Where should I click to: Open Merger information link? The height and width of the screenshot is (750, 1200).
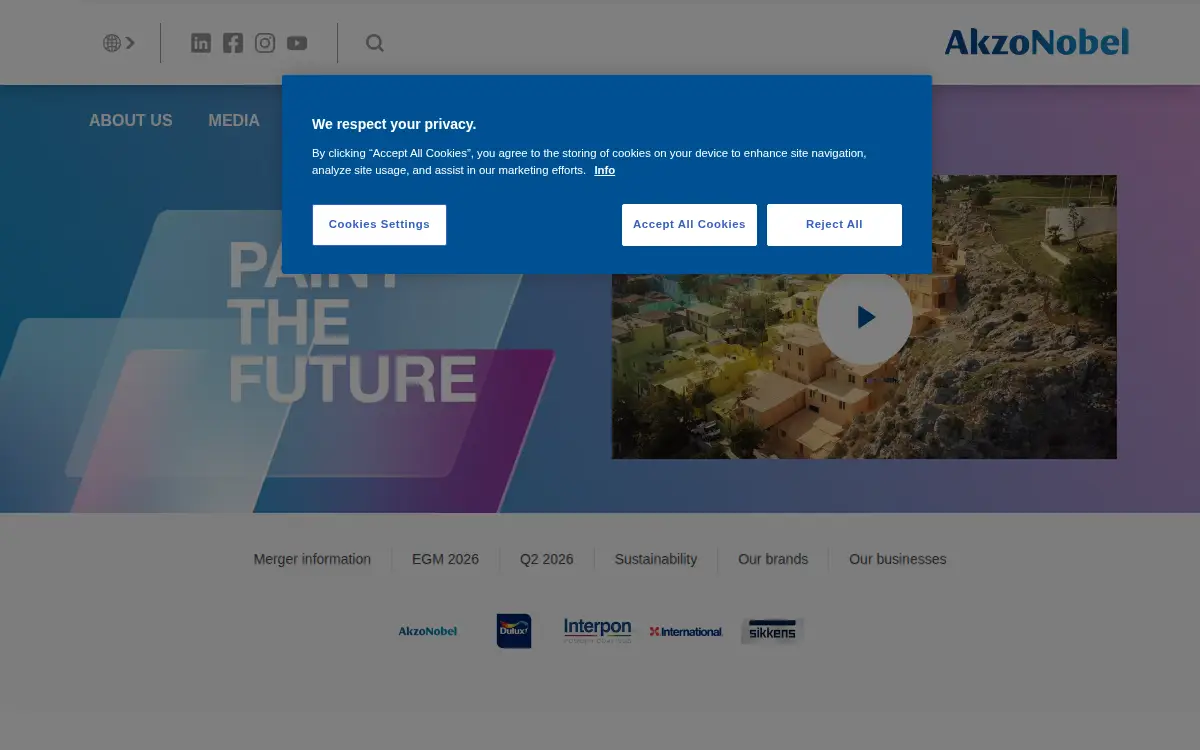point(312,559)
